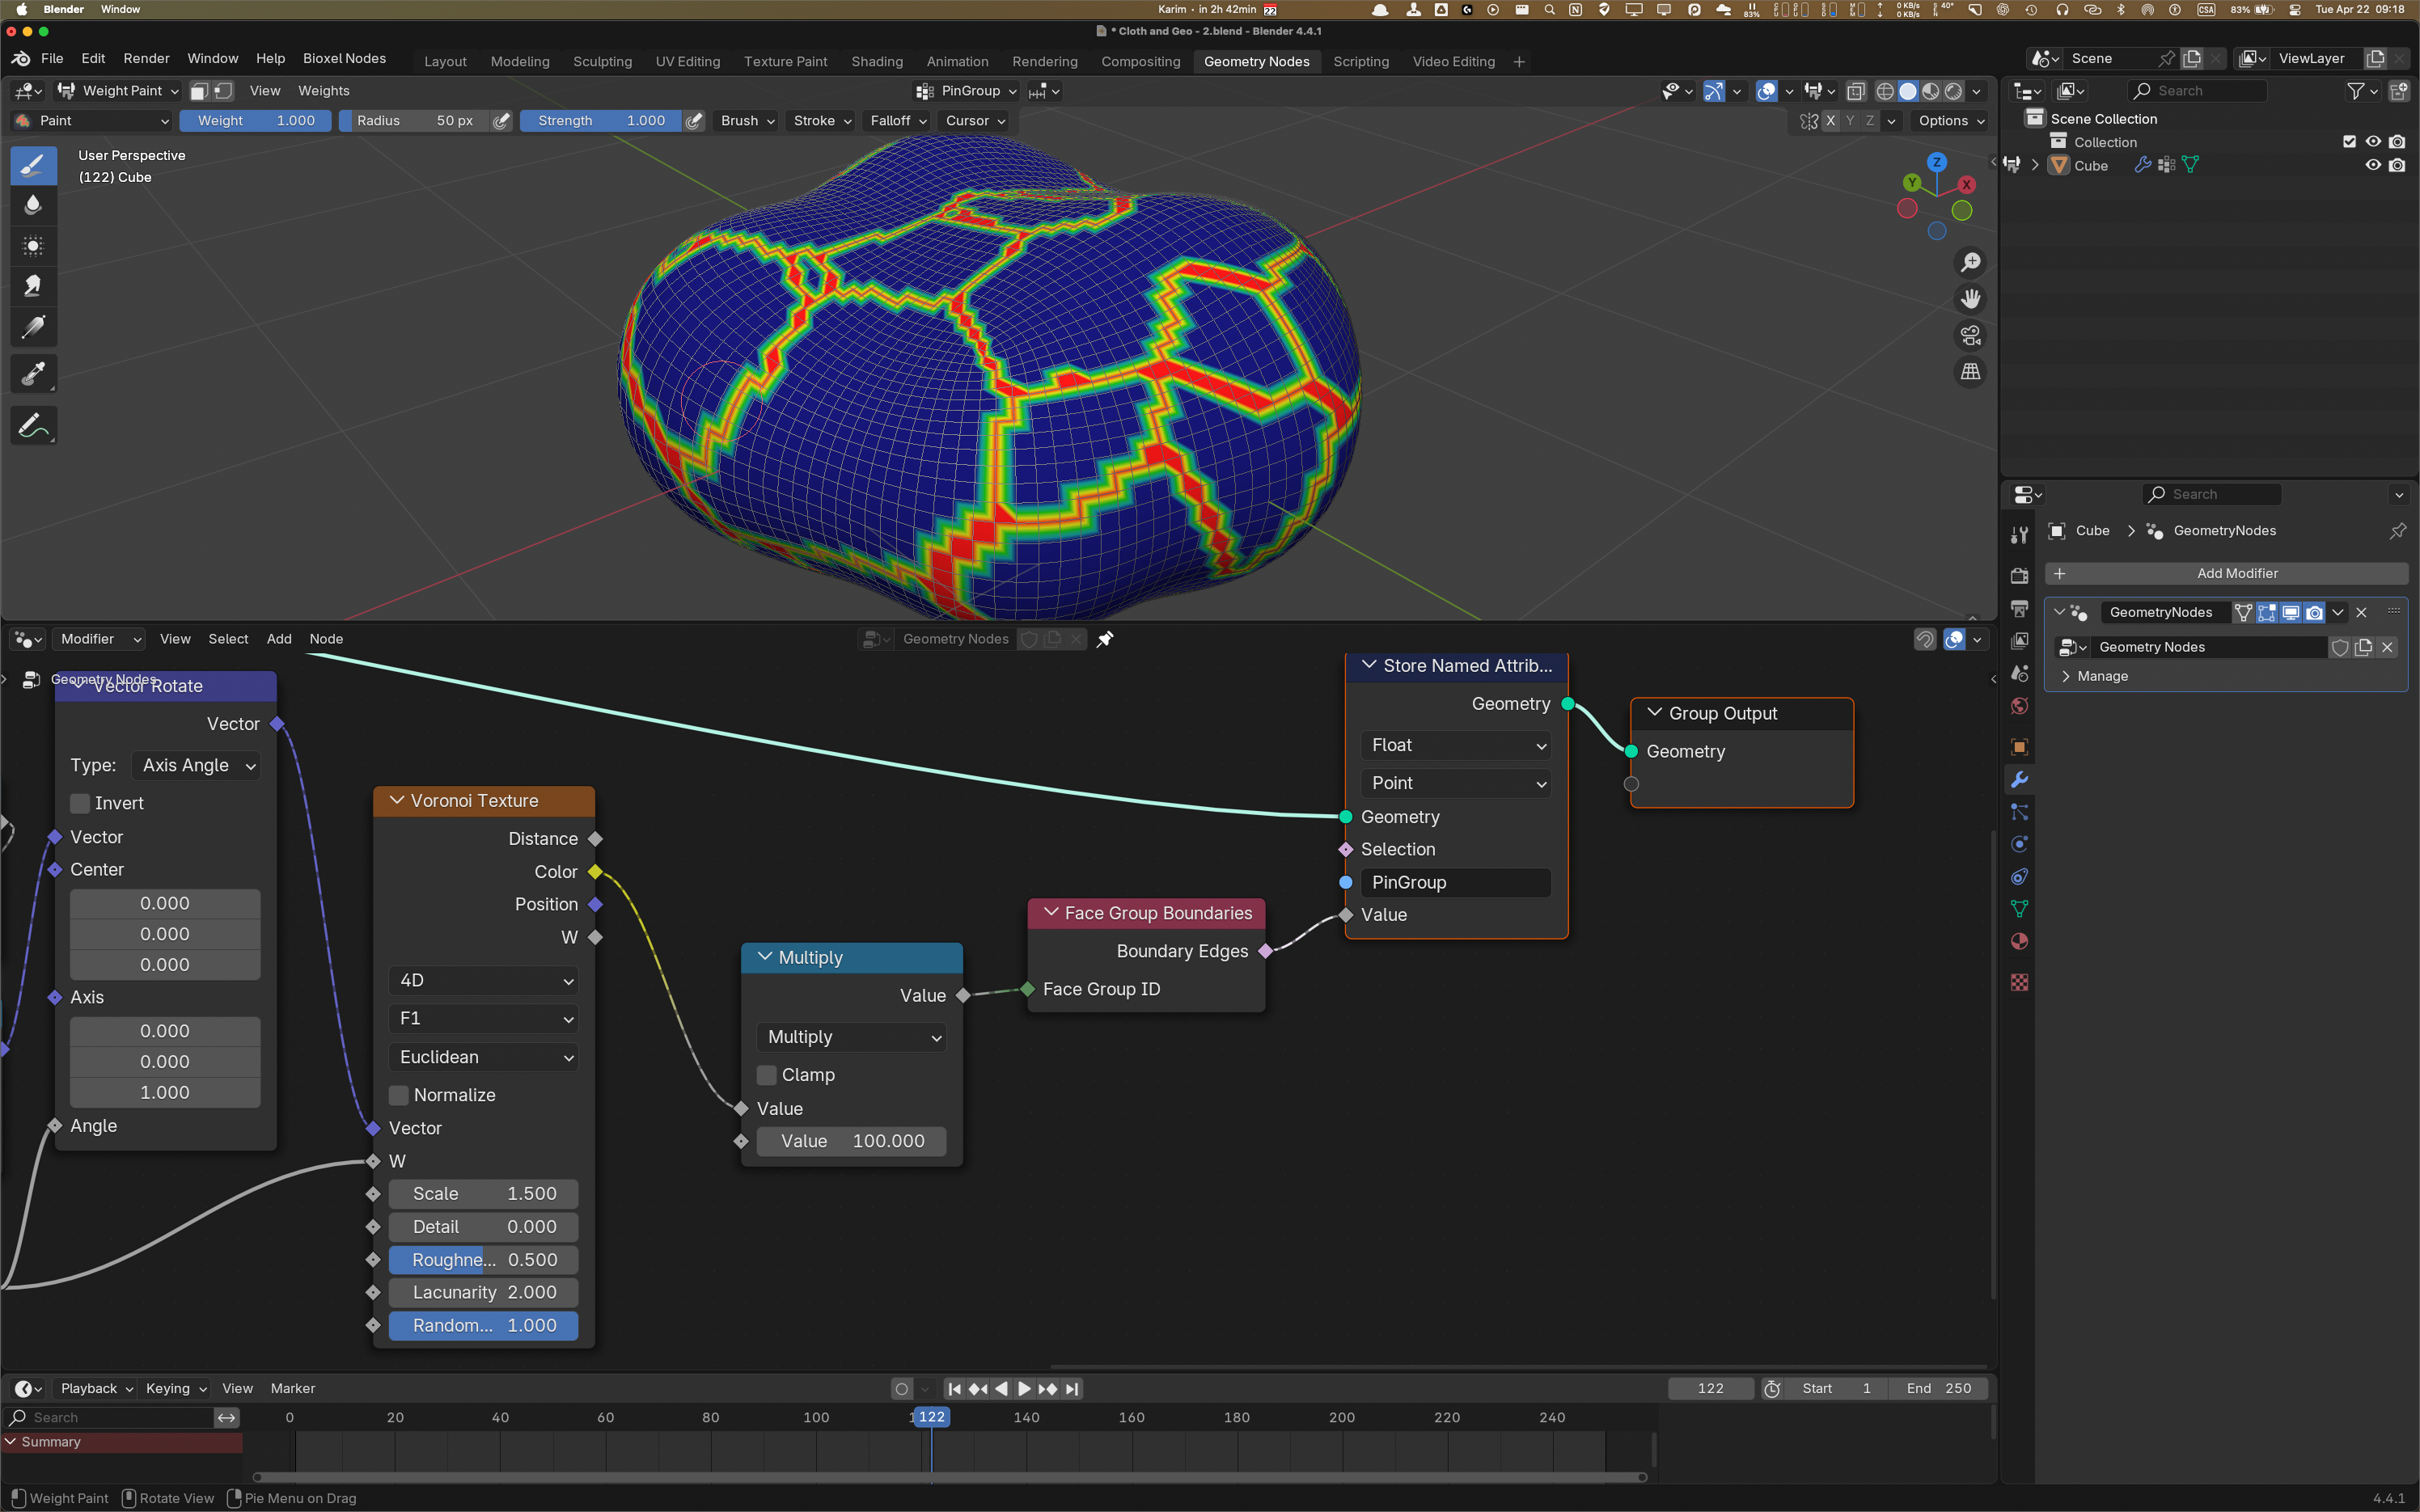Open the viewport Options dropdown
2420x1512 pixels.
point(1950,121)
